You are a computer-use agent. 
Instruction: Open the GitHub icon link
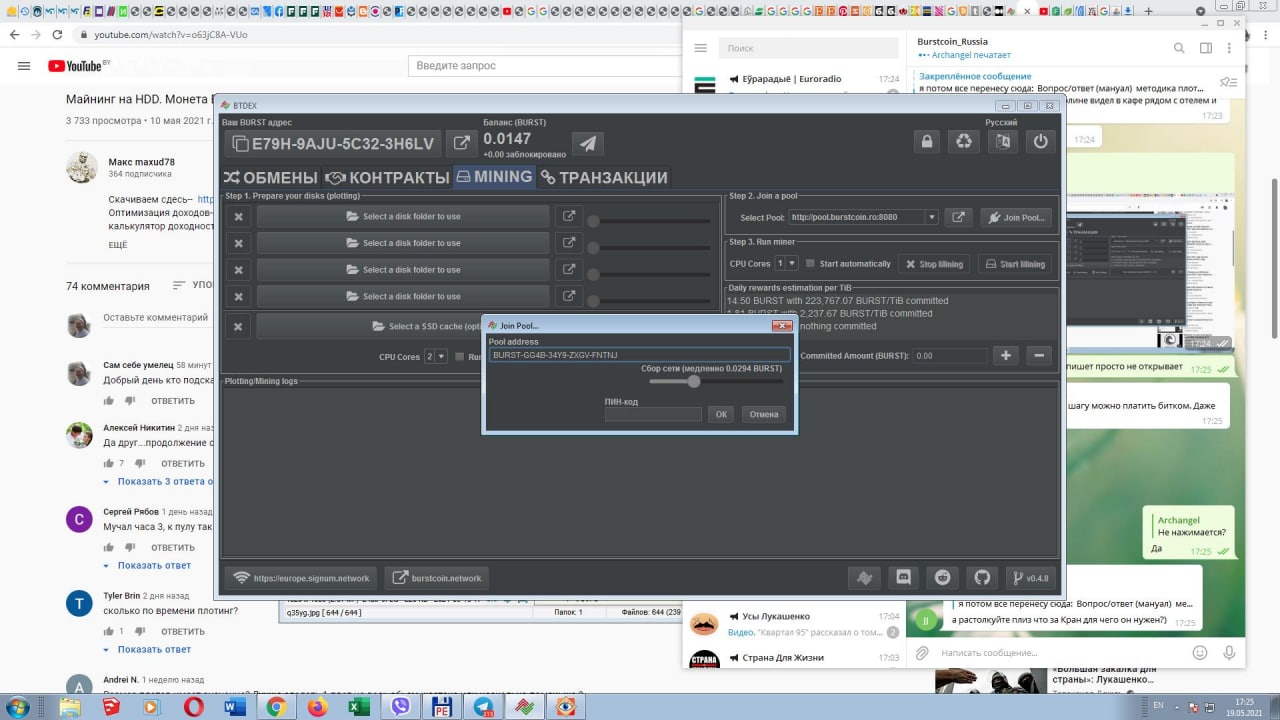pyautogui.click(x=982, y=577)
